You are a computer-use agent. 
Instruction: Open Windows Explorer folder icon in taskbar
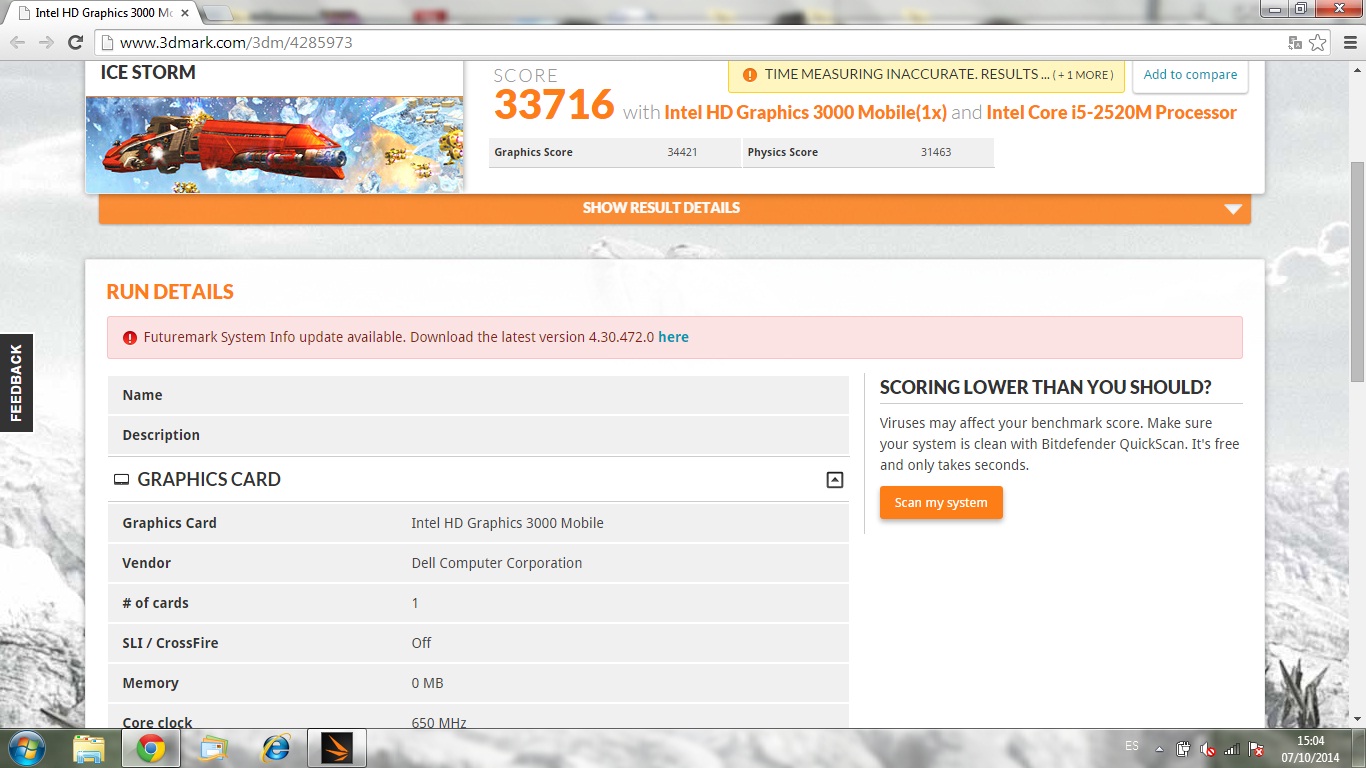(89, 748)
